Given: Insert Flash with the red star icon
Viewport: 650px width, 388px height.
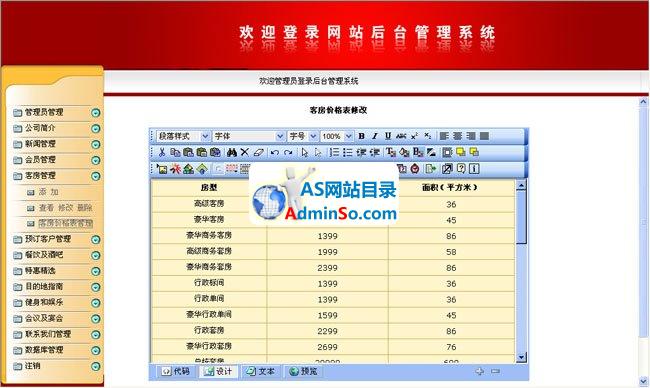Looking at the screenshot, I should coord(175,169).
